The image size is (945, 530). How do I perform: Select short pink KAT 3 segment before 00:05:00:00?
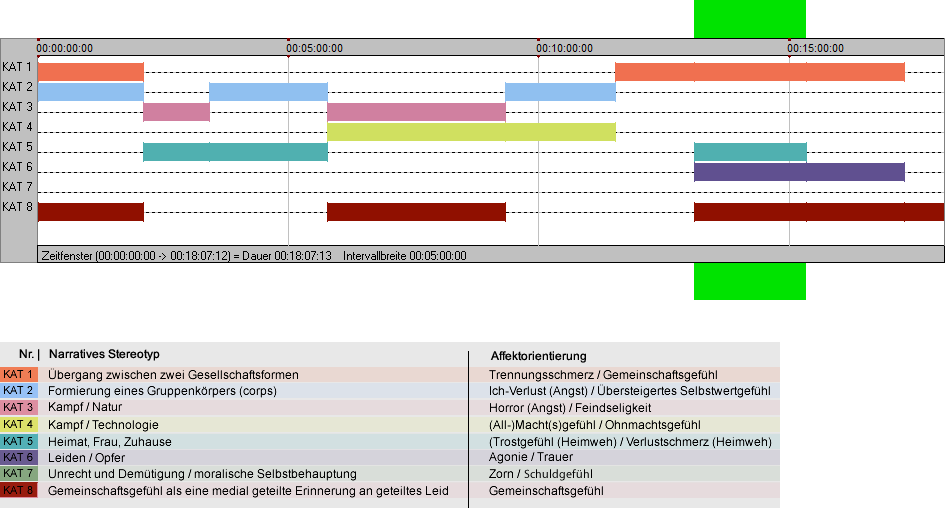pos(177,112)
